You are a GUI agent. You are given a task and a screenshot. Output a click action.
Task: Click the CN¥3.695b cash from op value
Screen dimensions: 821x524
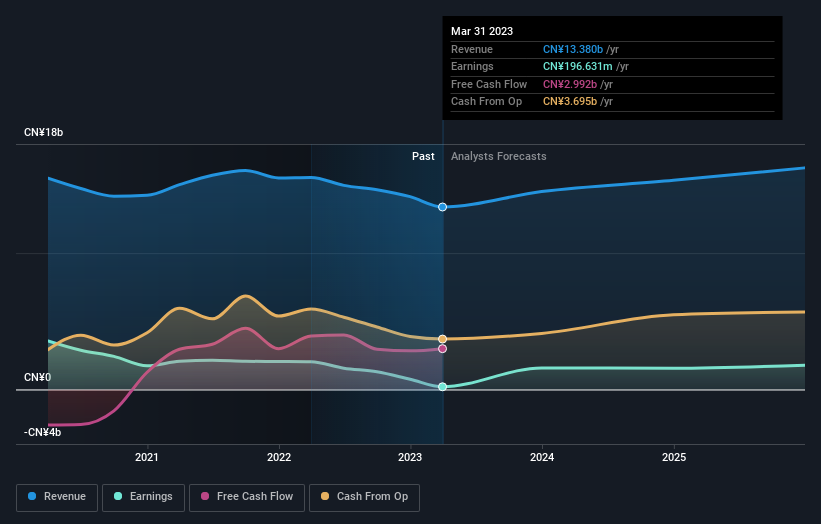pyautogui.click(x=570, y=102)
